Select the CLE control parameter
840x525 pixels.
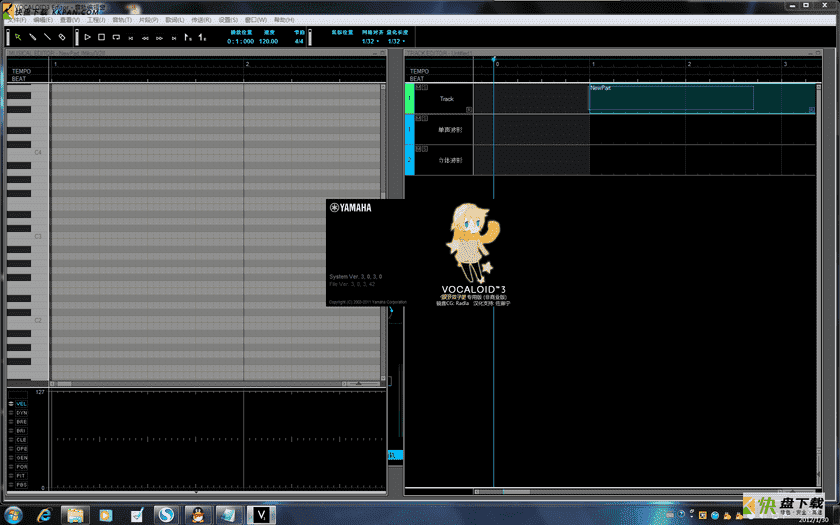(21, 440)
